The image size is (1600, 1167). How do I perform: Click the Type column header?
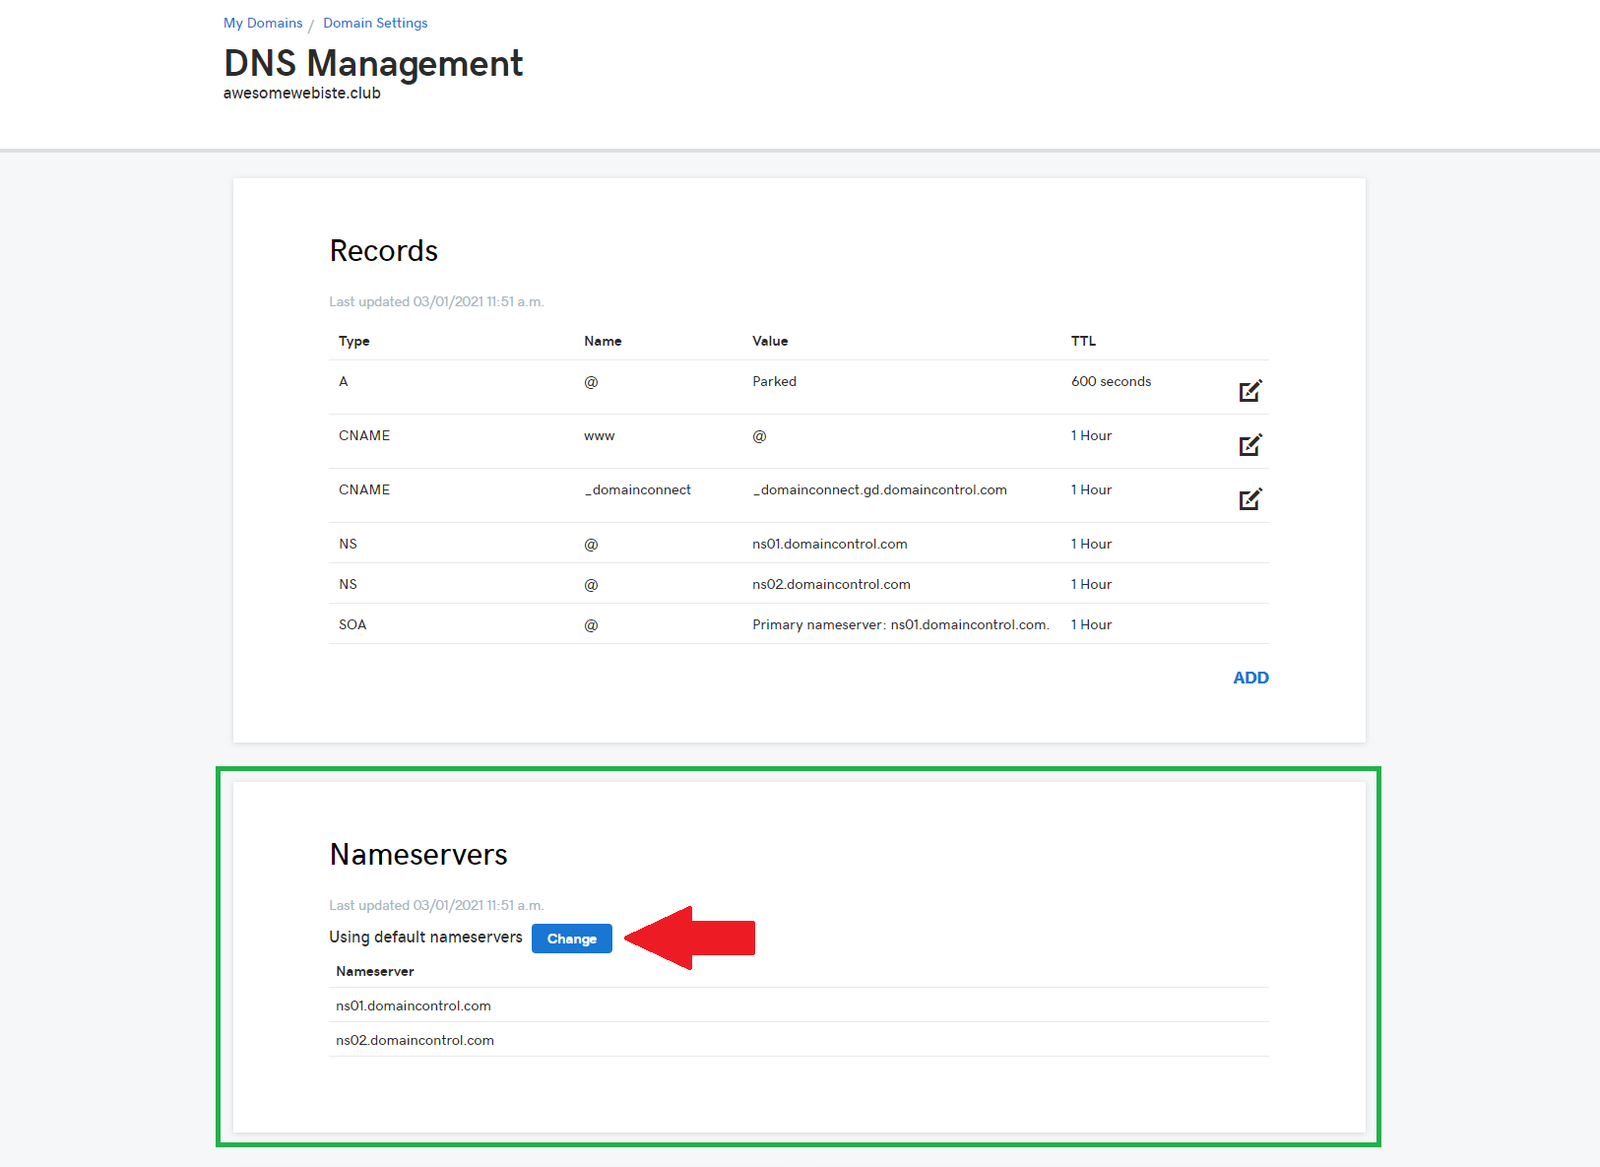pyautogui.click(x=354, y=341)
